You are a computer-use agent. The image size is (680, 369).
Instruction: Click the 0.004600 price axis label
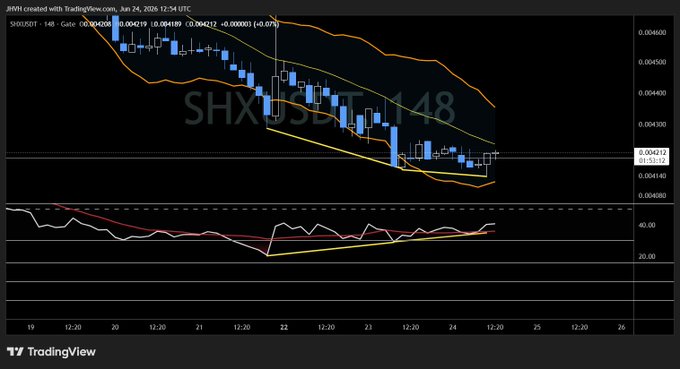(x=652, y=33)
